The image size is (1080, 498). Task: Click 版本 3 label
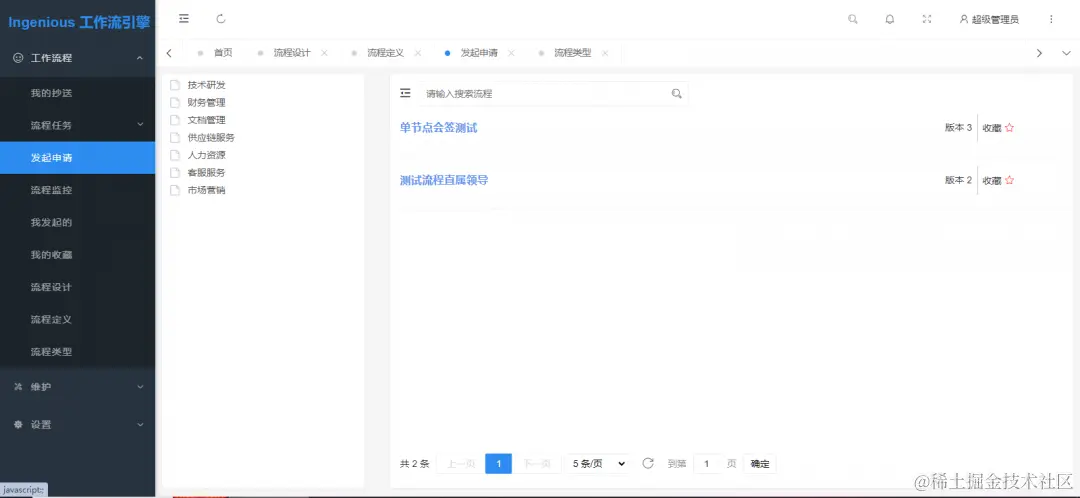coord(958,127)
